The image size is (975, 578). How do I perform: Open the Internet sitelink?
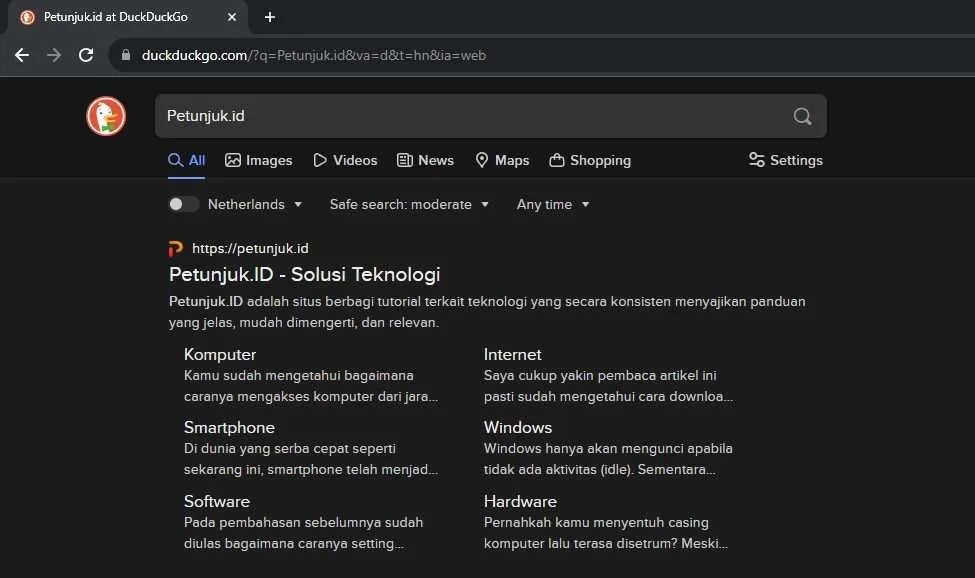pos(512,355)
